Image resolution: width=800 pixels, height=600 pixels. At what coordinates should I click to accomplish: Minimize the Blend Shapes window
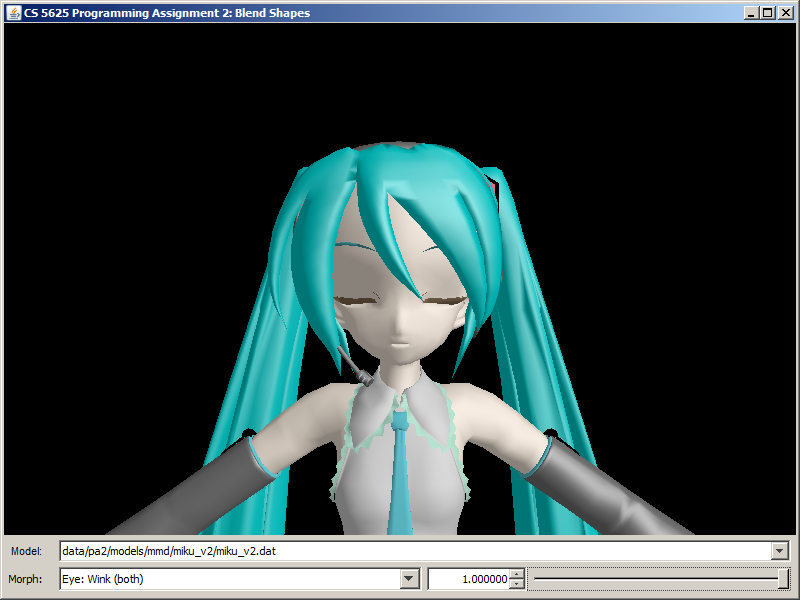pyautogui.click(x=751, y=13)
